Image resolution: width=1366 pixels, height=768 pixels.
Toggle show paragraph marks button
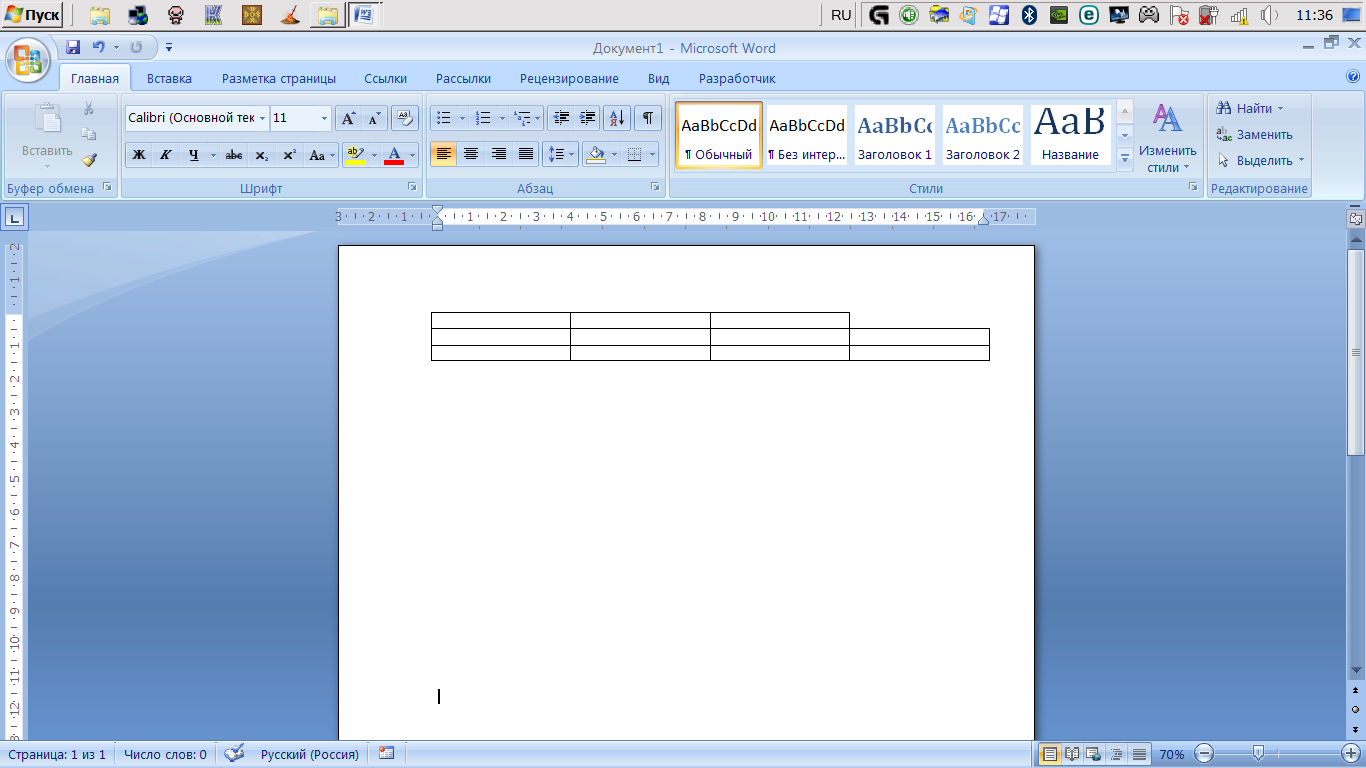click(x=648, y=118)
